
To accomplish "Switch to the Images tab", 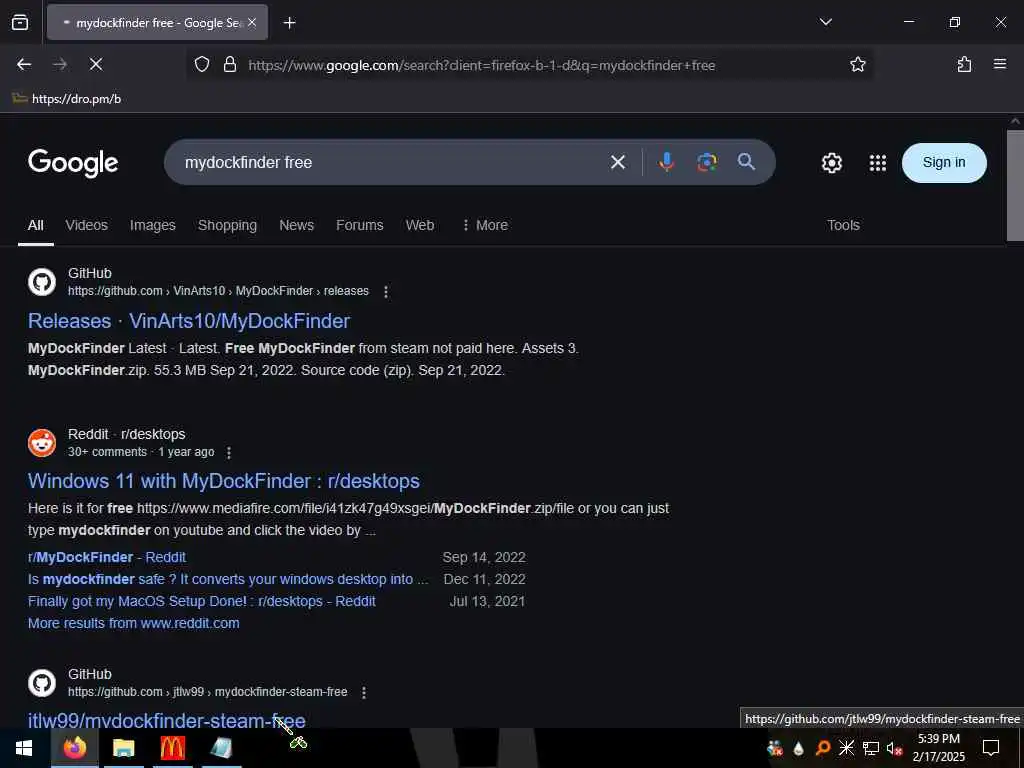I will 152,225.
